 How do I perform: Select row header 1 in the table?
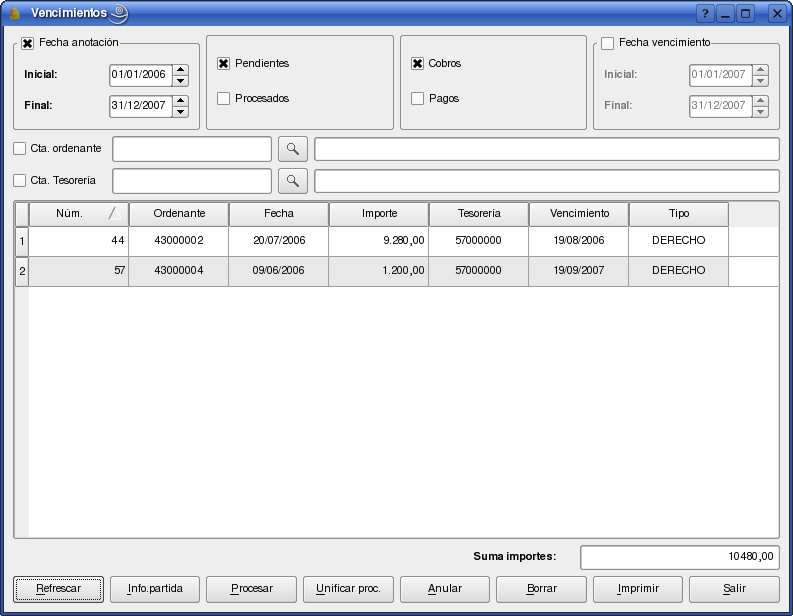[22, 241]
